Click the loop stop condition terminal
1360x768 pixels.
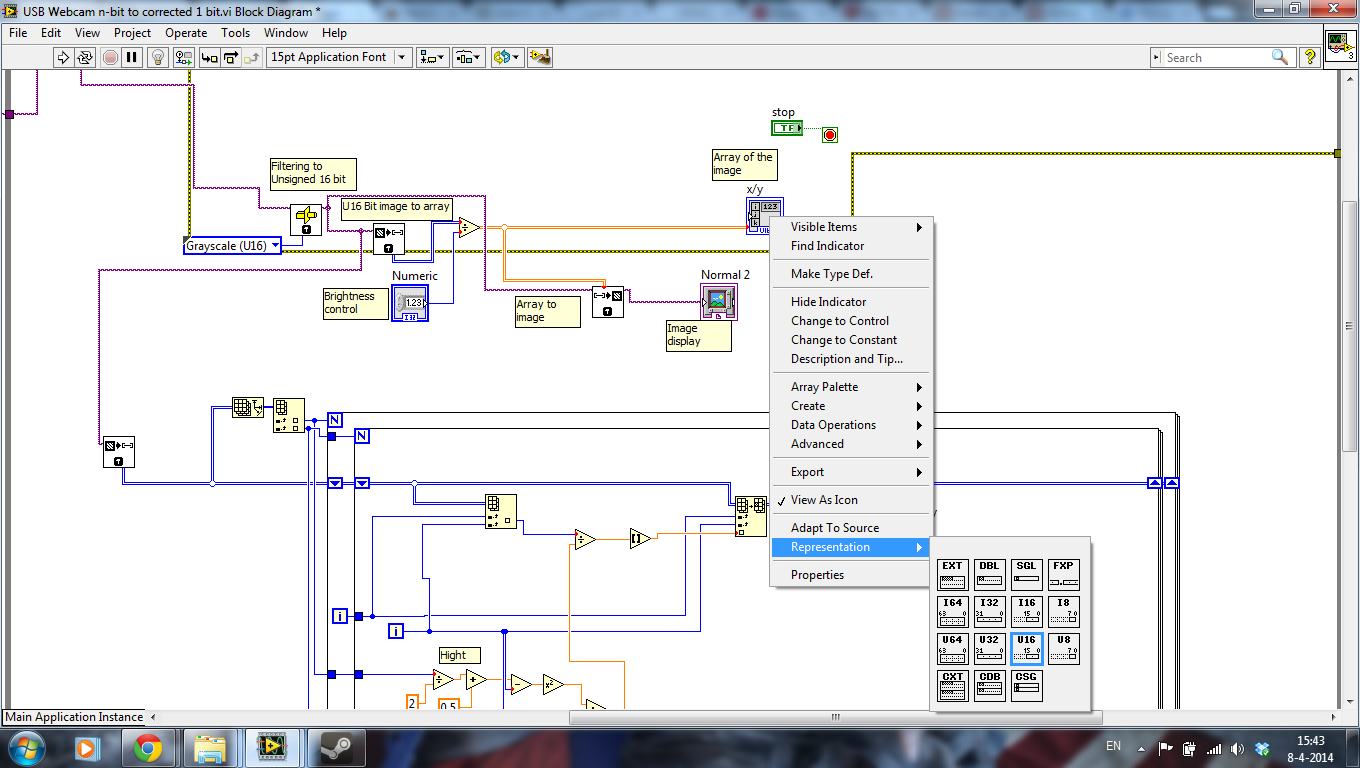pos(829,135)
